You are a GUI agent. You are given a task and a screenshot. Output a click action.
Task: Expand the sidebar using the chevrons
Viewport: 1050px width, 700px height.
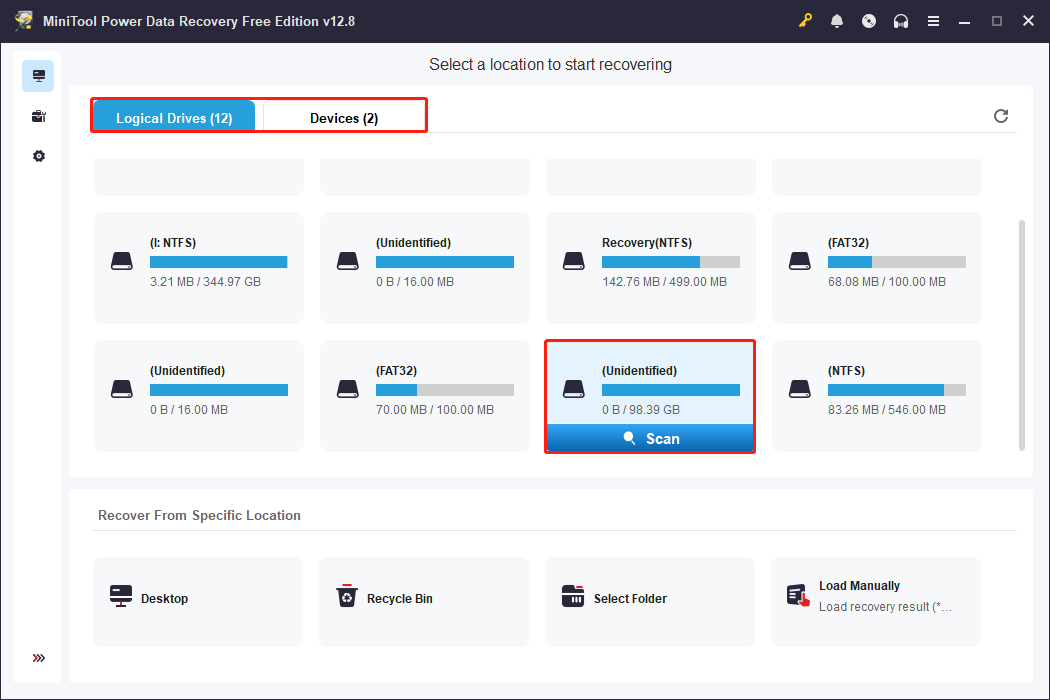point(38,658)
